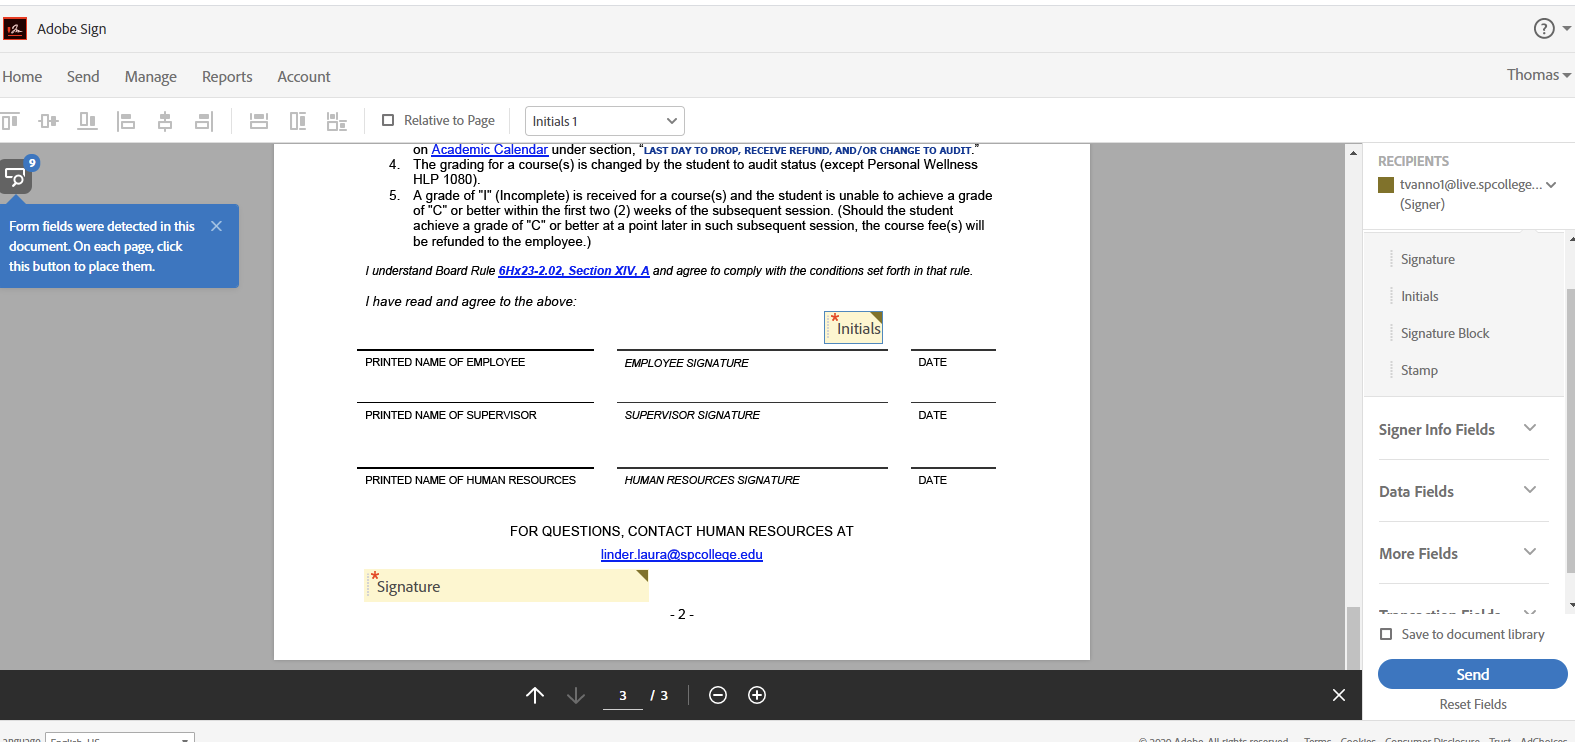Open the Send menu tab
Viewport: 1575px width, 742px height.
(x=83, y=77)
